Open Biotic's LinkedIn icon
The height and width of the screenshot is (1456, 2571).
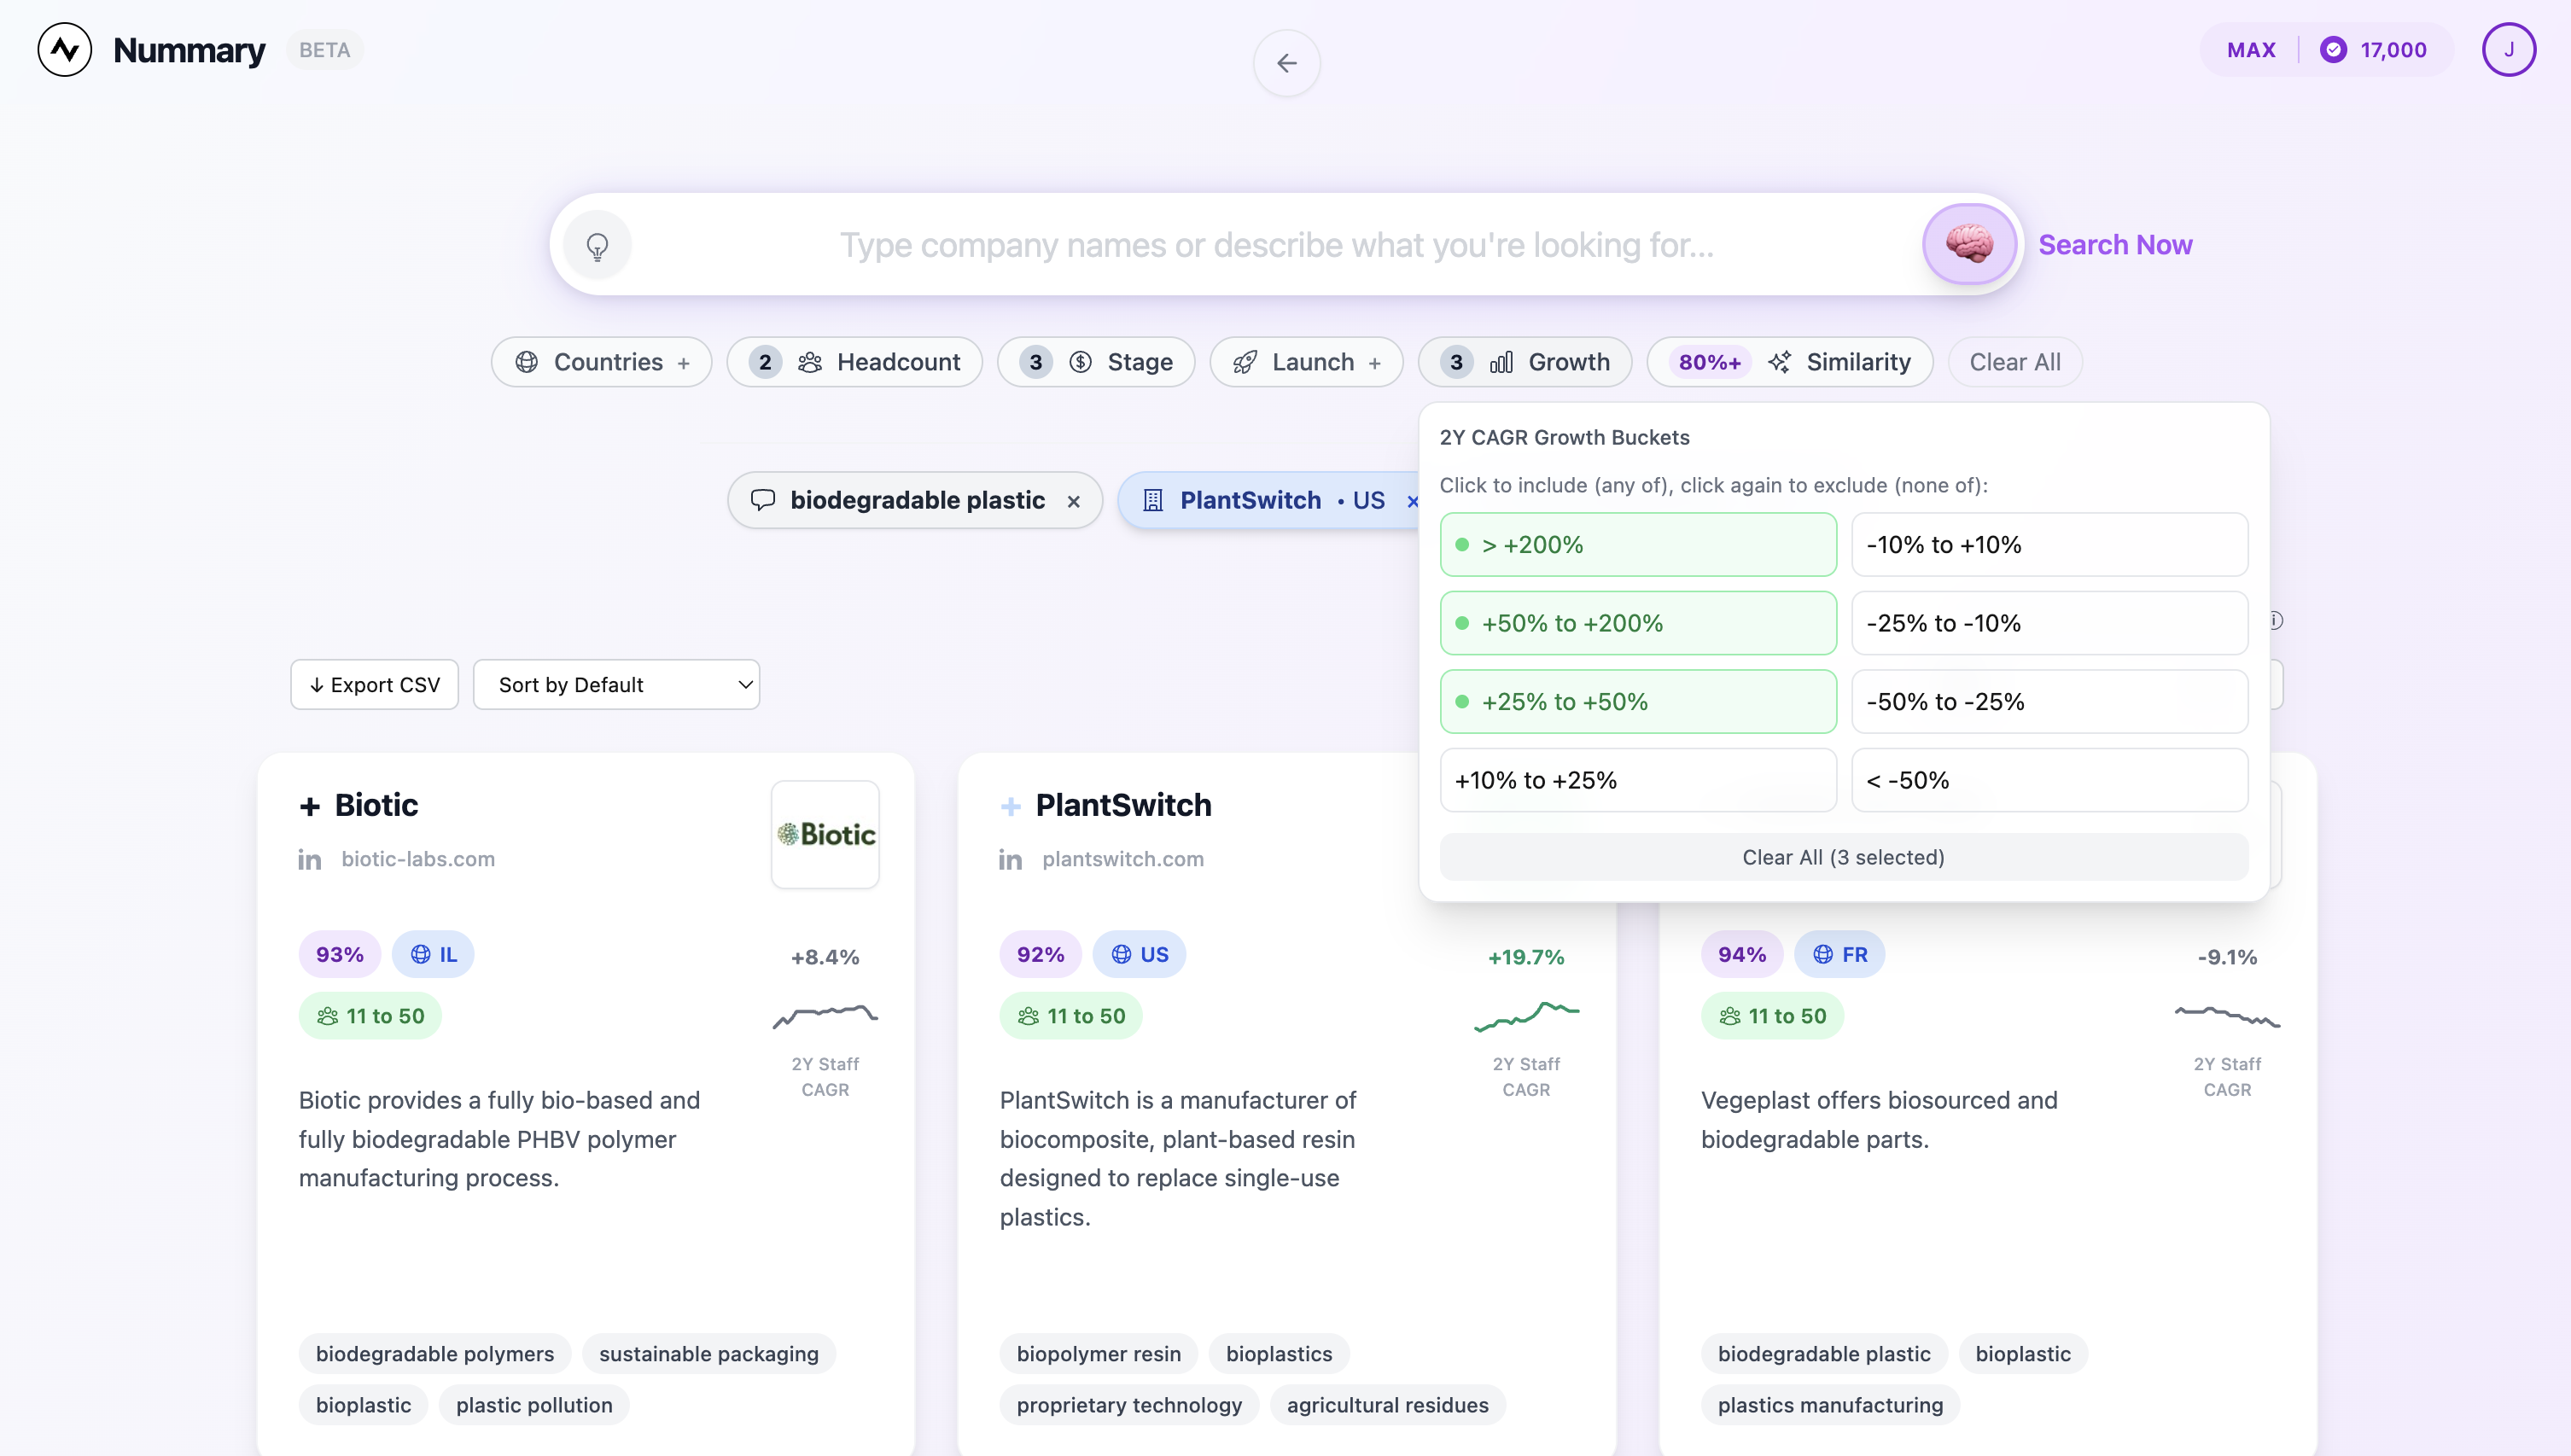310,859
